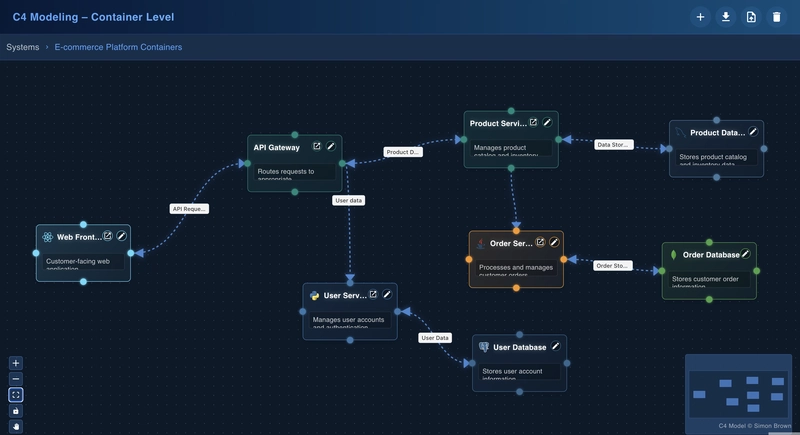Open API Gateway node drill-down icon
This screenshot has height=435, width=800.
point(317,146)
